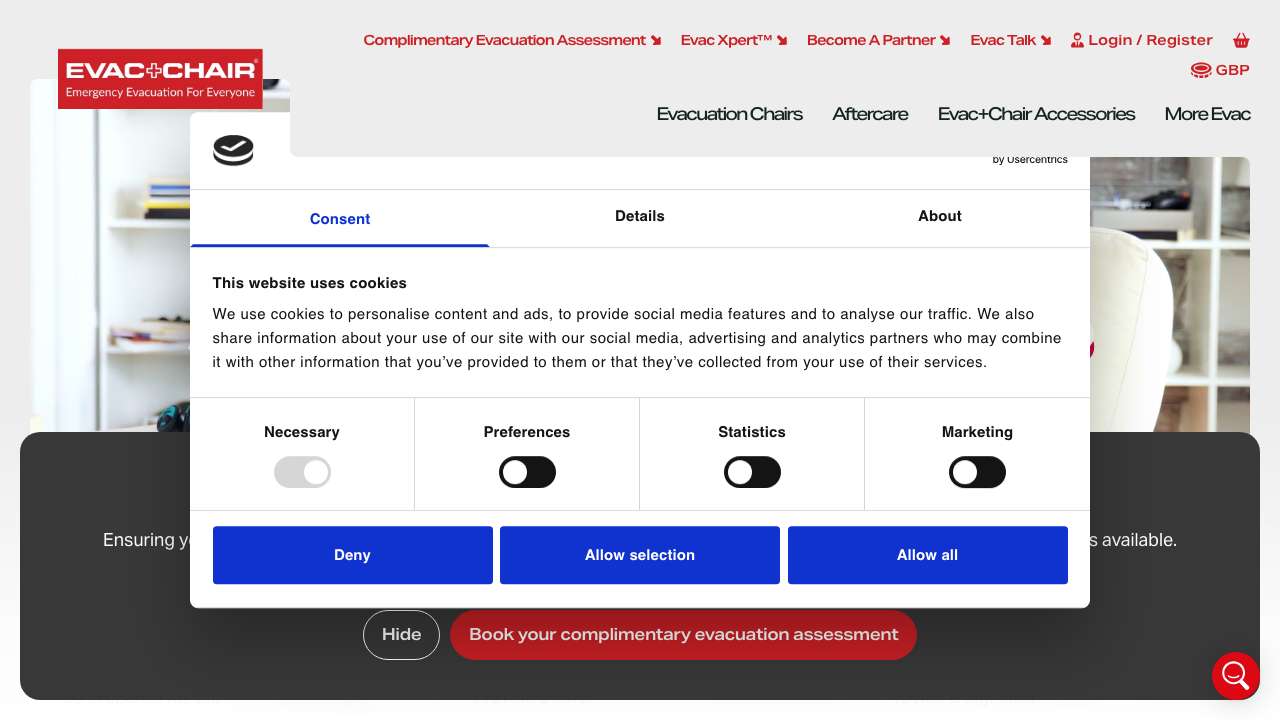Switch on the Marketing cookies toggle
This screenshot has height=720, width=1280.
tap(977, 472)
